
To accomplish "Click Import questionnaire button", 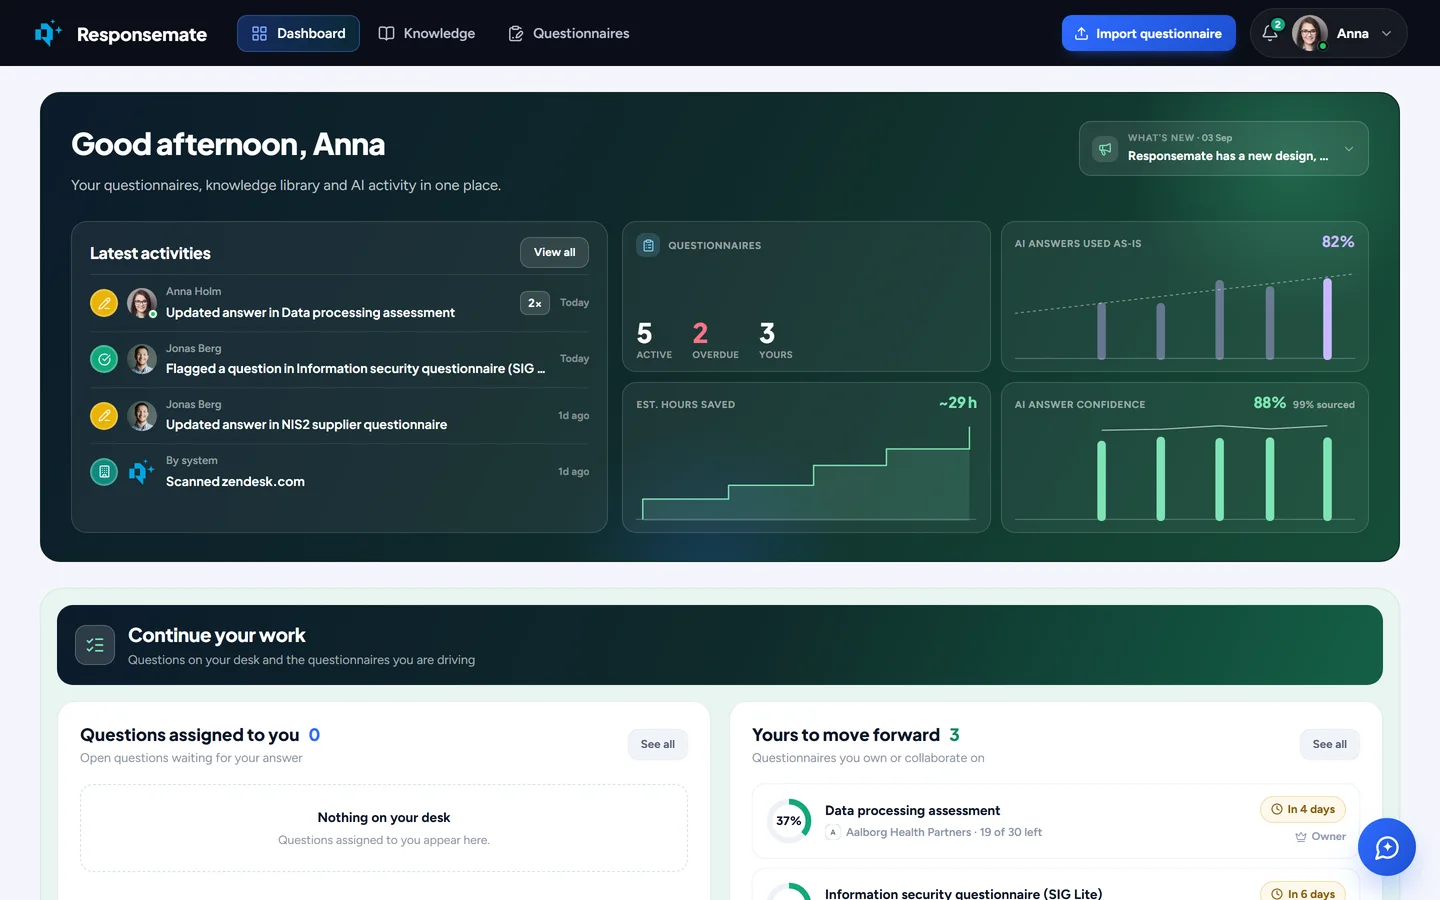I will [1148, 33].
